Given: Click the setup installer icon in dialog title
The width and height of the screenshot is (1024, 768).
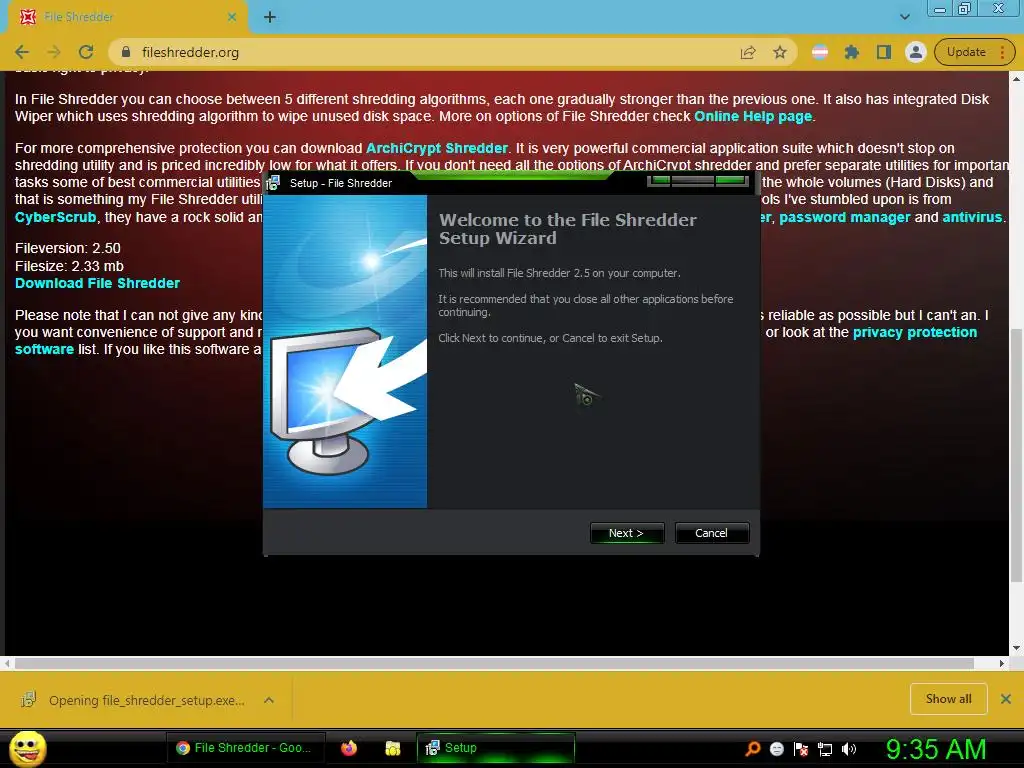Looking at the screenshot, I should (x=273, y=183).
